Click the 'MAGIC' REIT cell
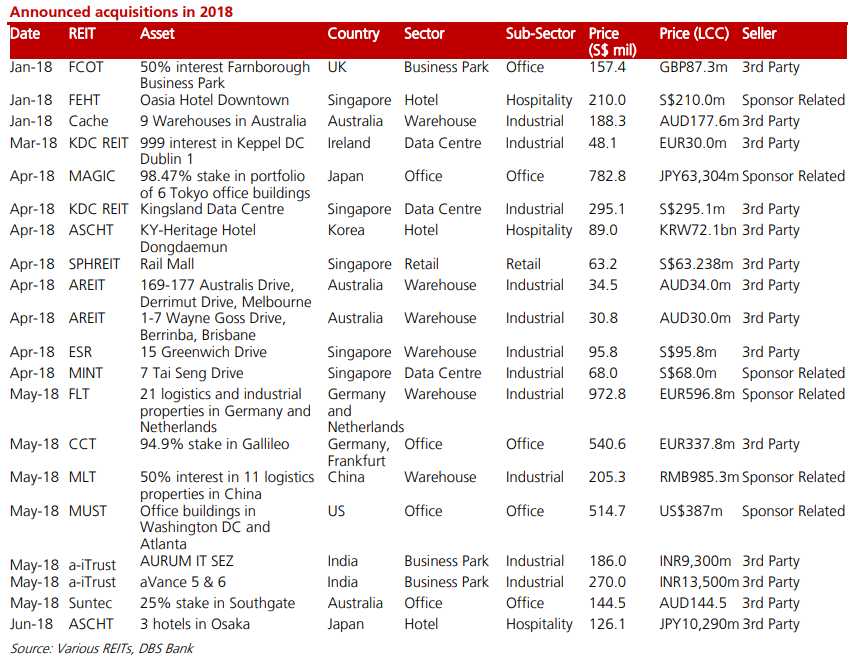Screen dimensions: 859x666 pyautogui.click(x=92, y=176)
